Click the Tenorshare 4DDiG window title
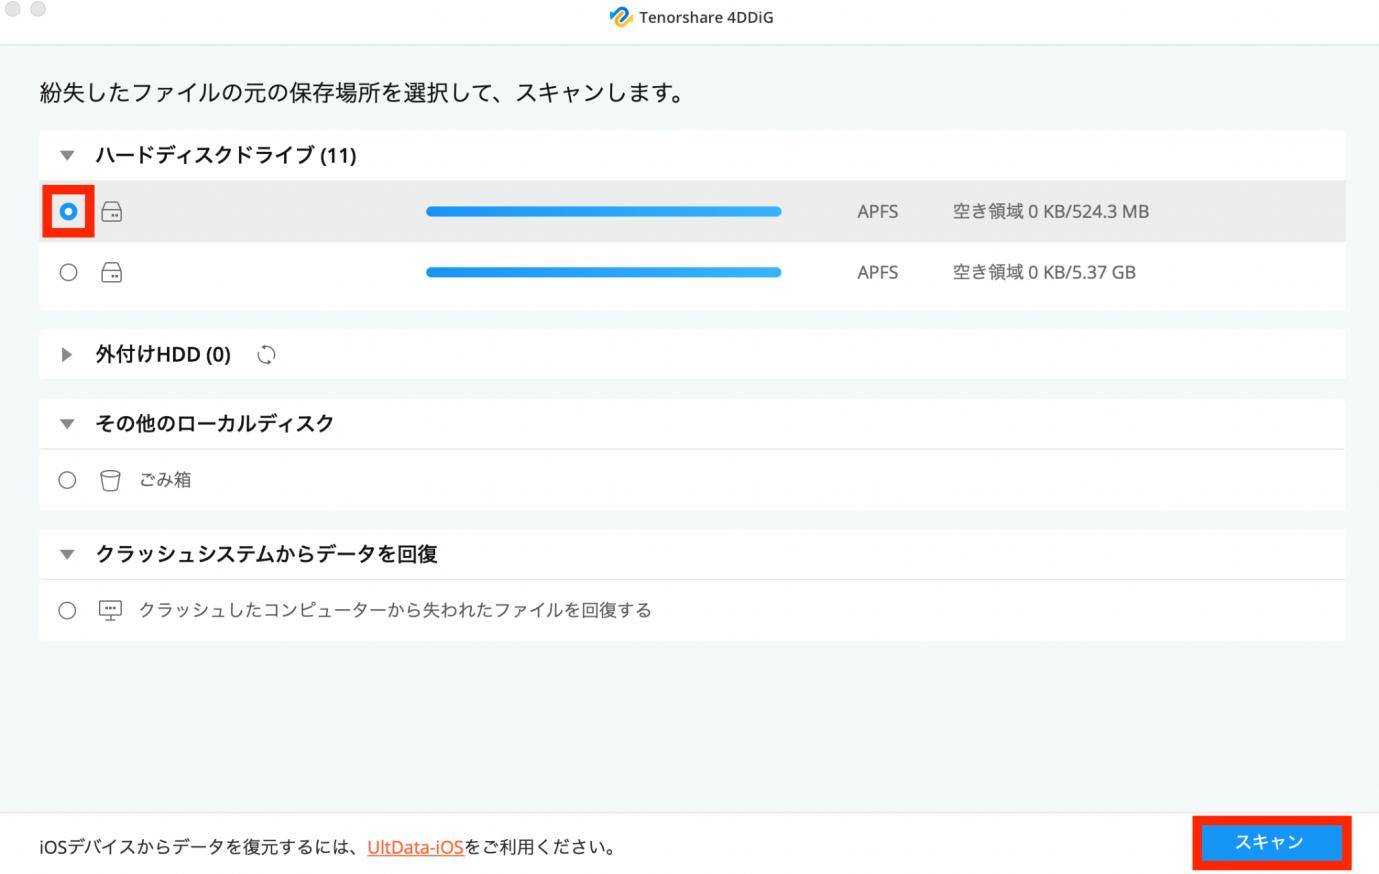The image size is (1379, 874). (x=706, y=17)
